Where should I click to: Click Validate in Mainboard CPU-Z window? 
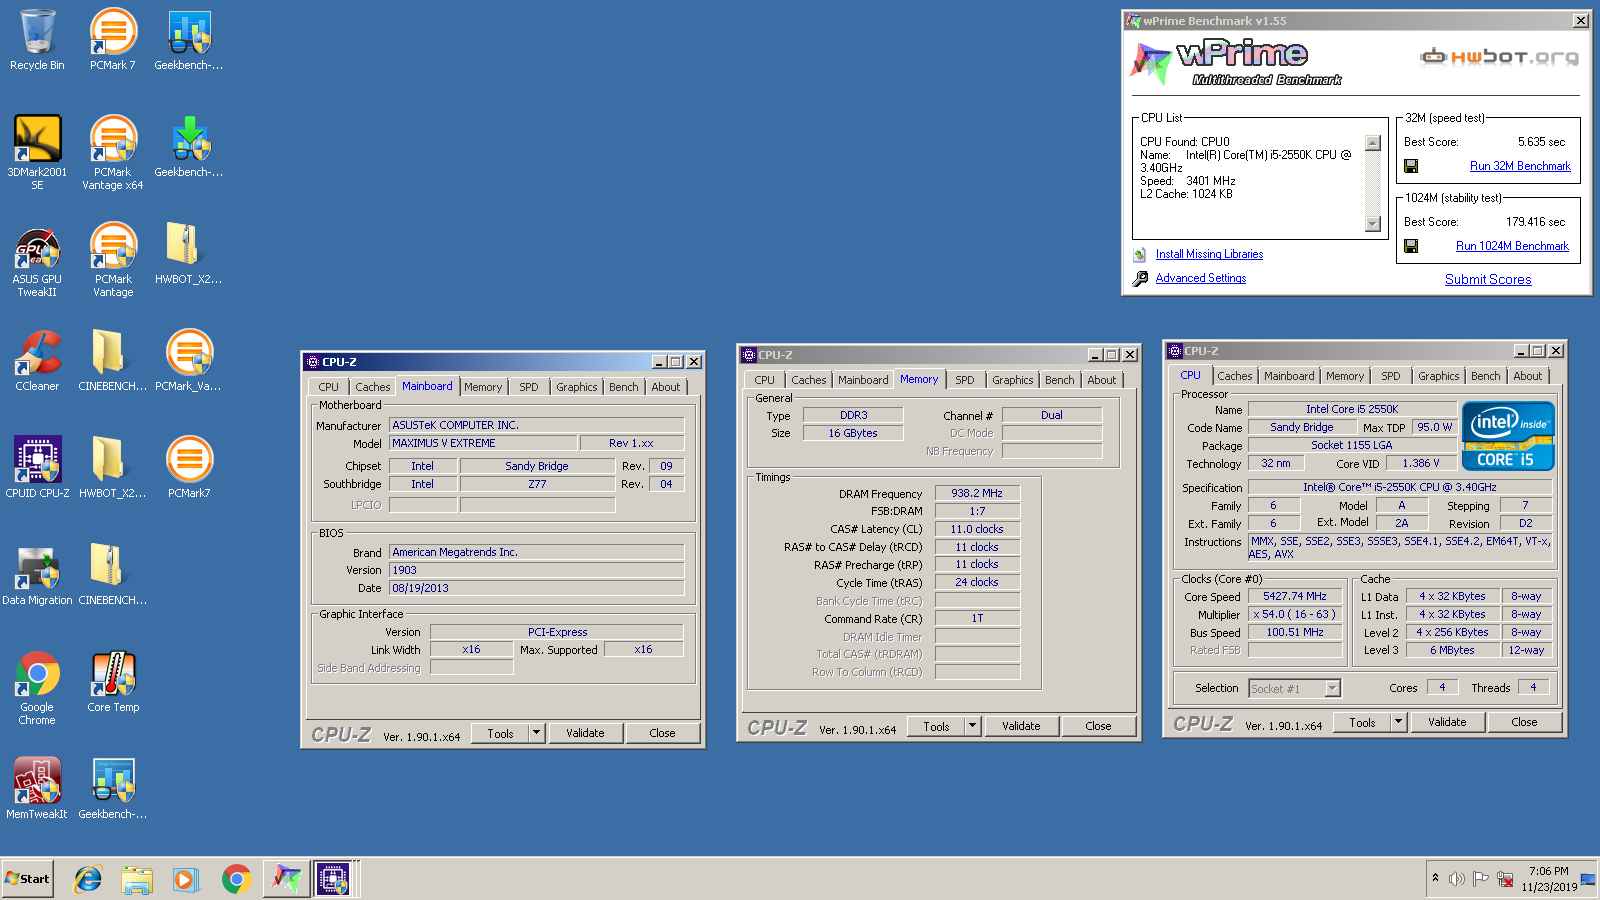pyautogui.click(x=585, y=733)
